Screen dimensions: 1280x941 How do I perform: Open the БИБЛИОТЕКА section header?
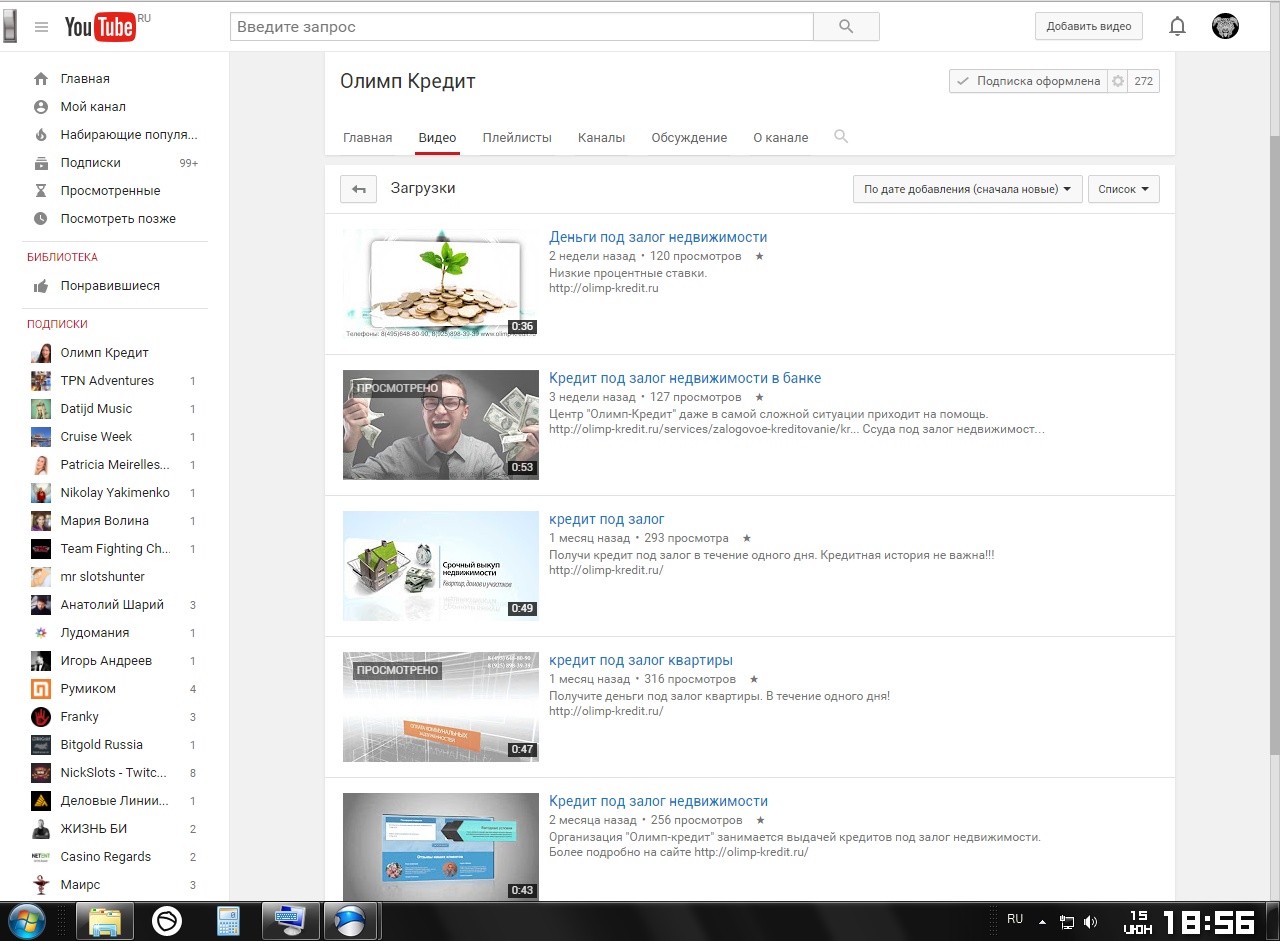pos(62,257)
